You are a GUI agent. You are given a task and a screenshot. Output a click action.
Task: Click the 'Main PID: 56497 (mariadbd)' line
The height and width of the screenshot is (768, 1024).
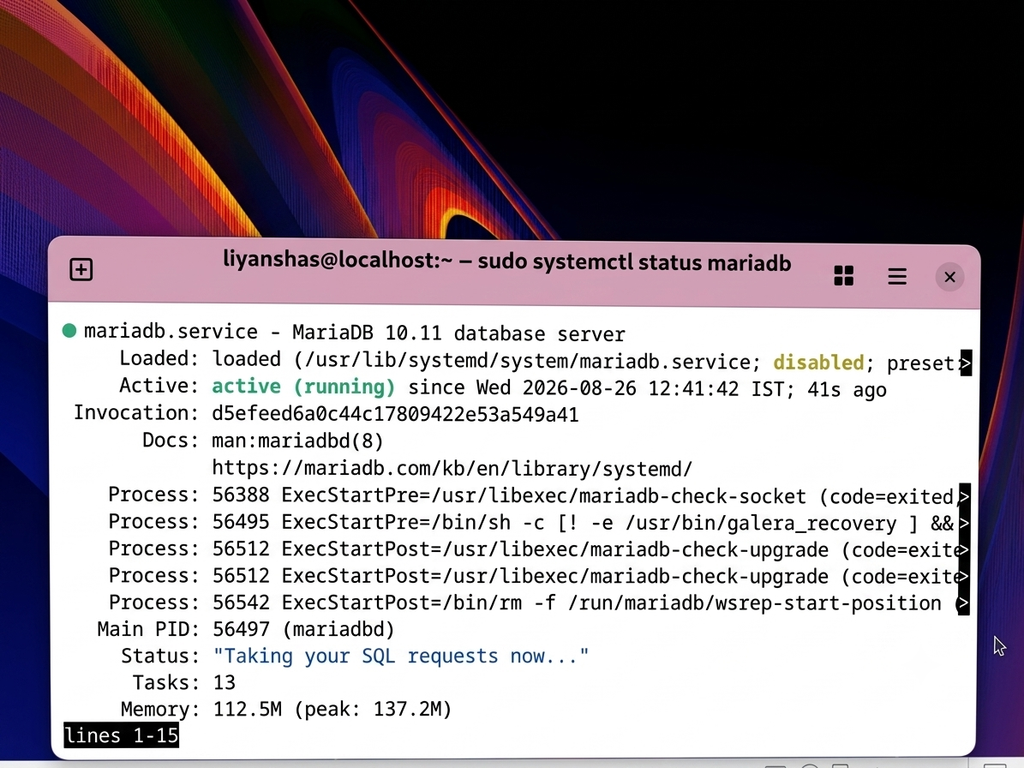point(246,630)
